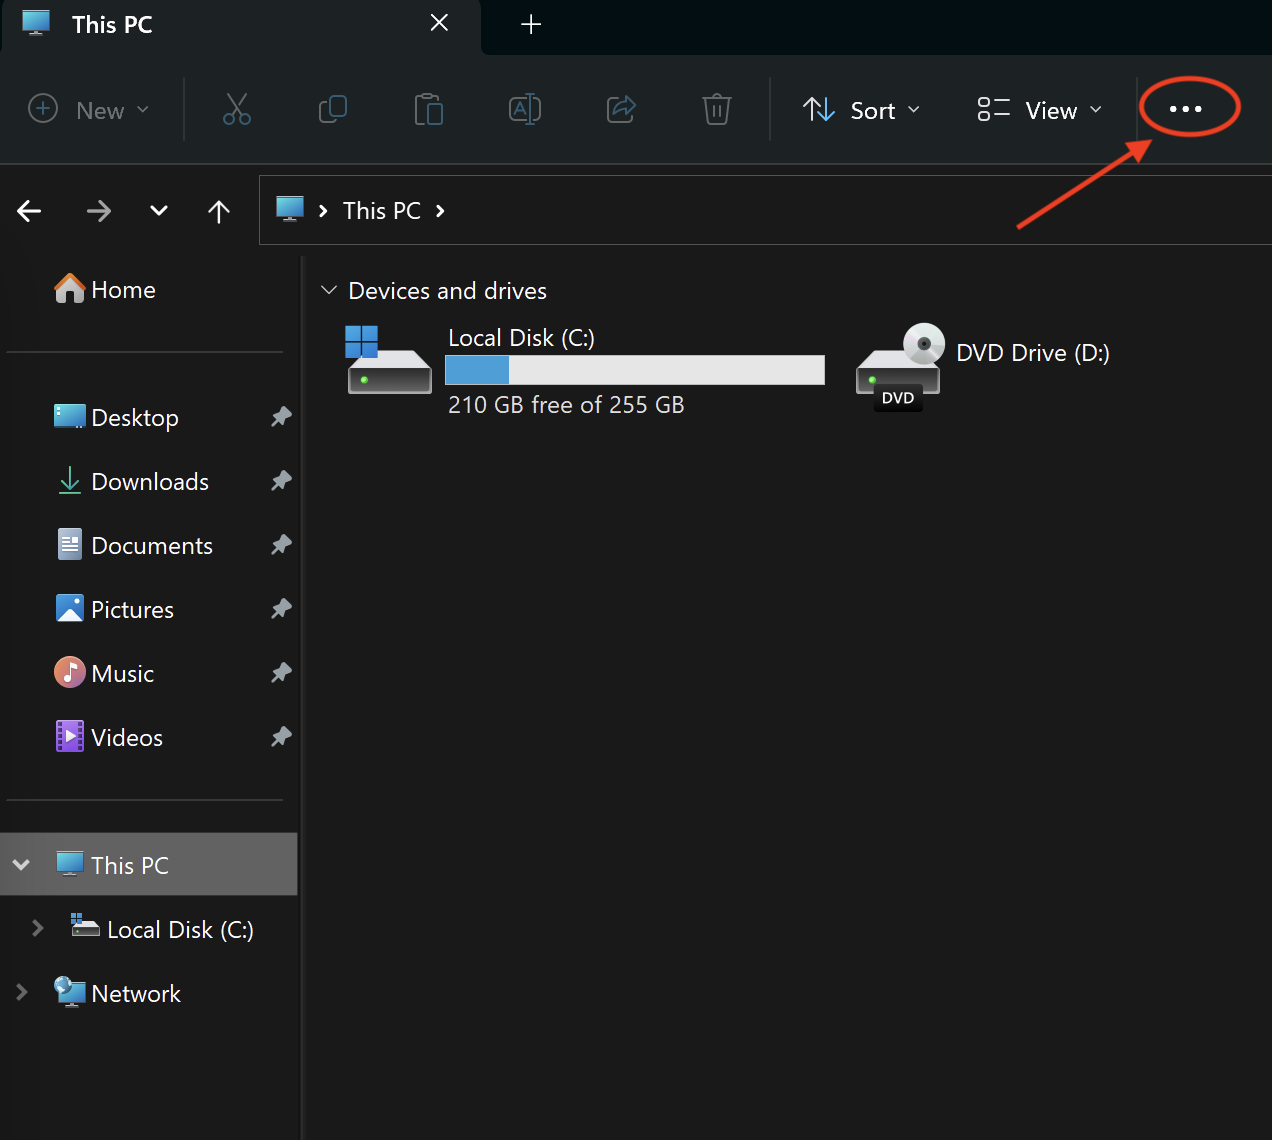Open the New item button menu
This screenshot has height=1140, width=1272.
pos(89,110)
